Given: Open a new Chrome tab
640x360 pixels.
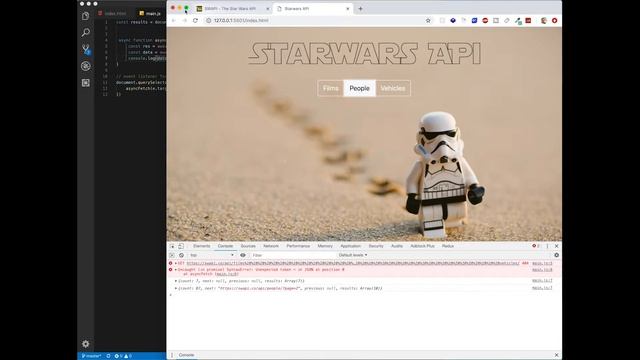Looking at the screenshot, I should 360,9.
